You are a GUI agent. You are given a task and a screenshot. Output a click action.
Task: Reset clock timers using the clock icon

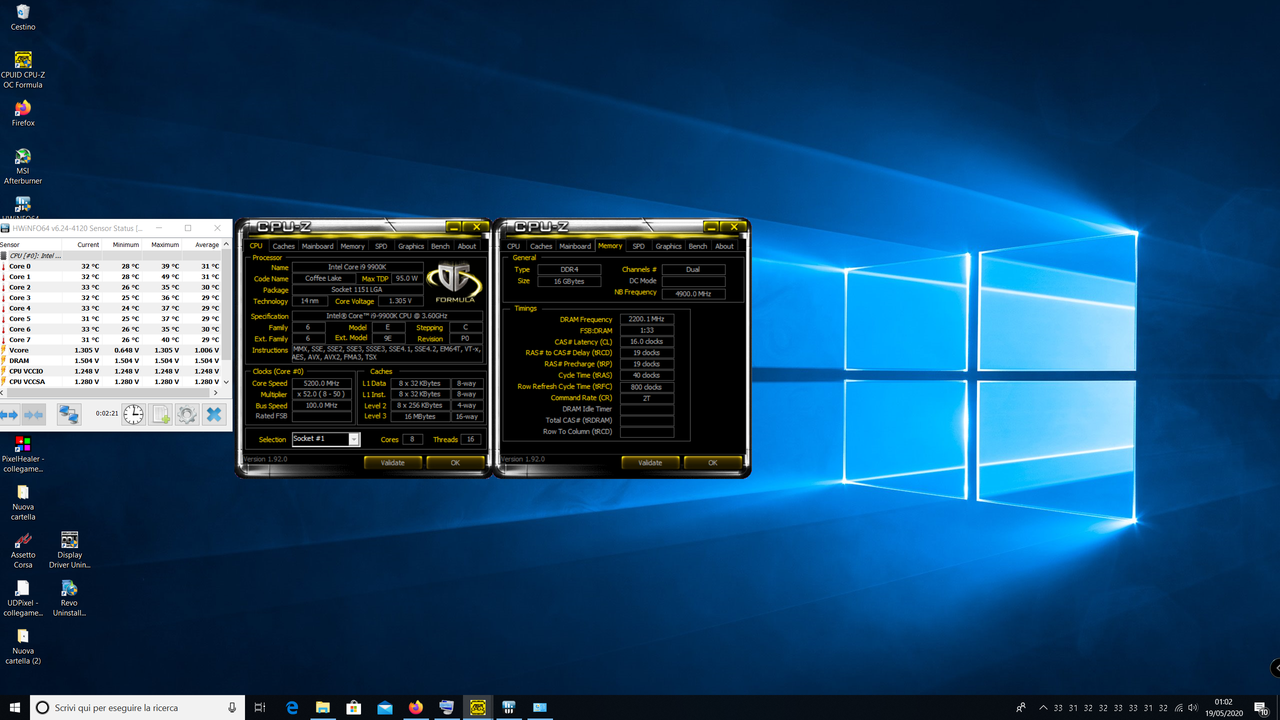132,415
